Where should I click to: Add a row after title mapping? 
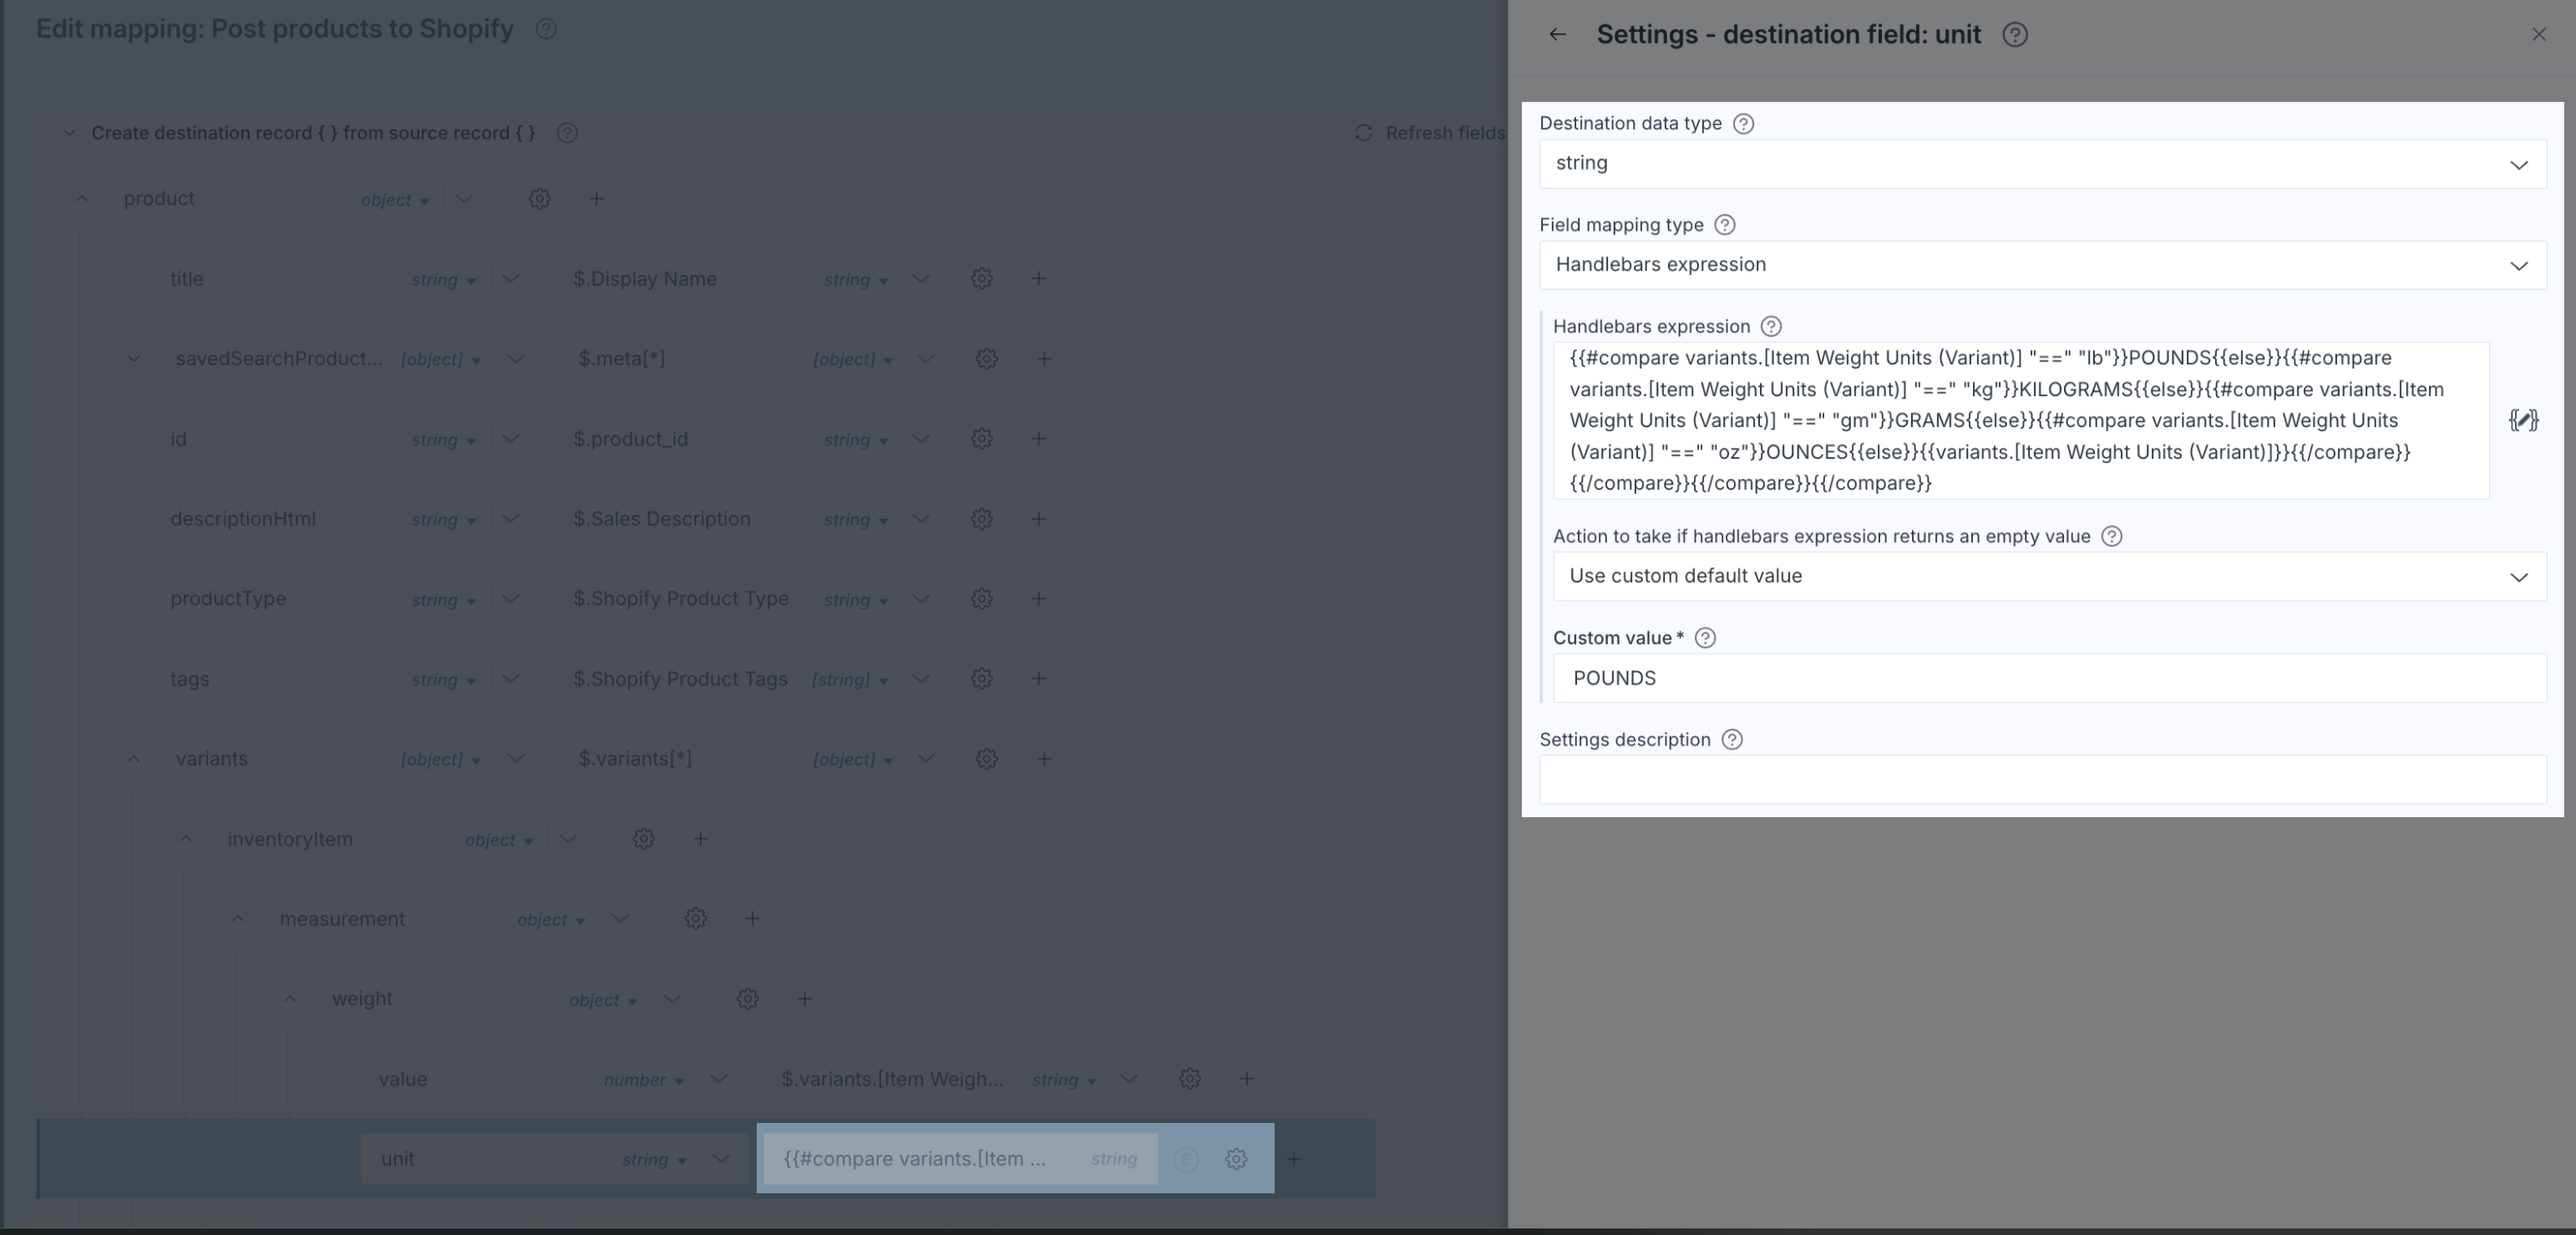1039,279
